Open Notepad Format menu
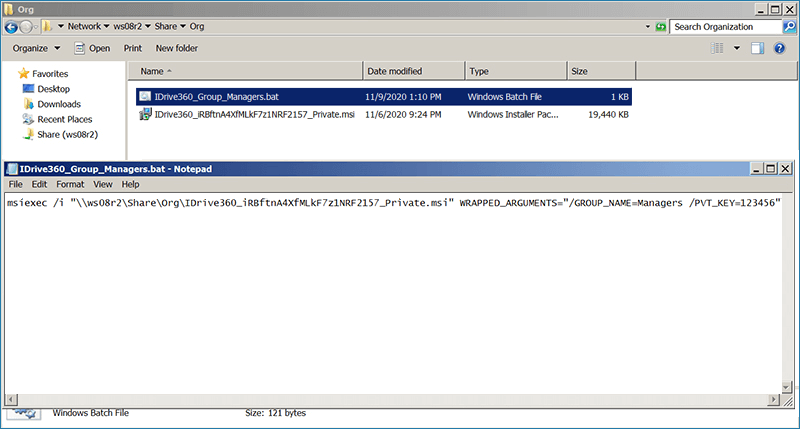This screenshot has width=800, height=429. [70, 184]
